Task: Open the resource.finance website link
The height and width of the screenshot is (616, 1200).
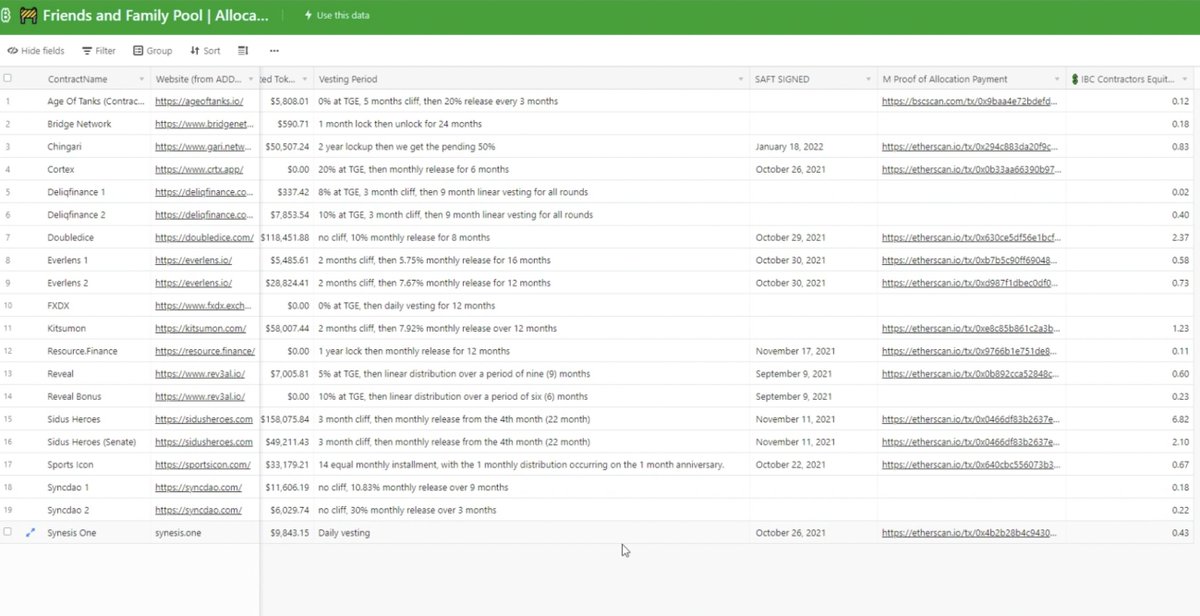Action: tap(205, 351)
